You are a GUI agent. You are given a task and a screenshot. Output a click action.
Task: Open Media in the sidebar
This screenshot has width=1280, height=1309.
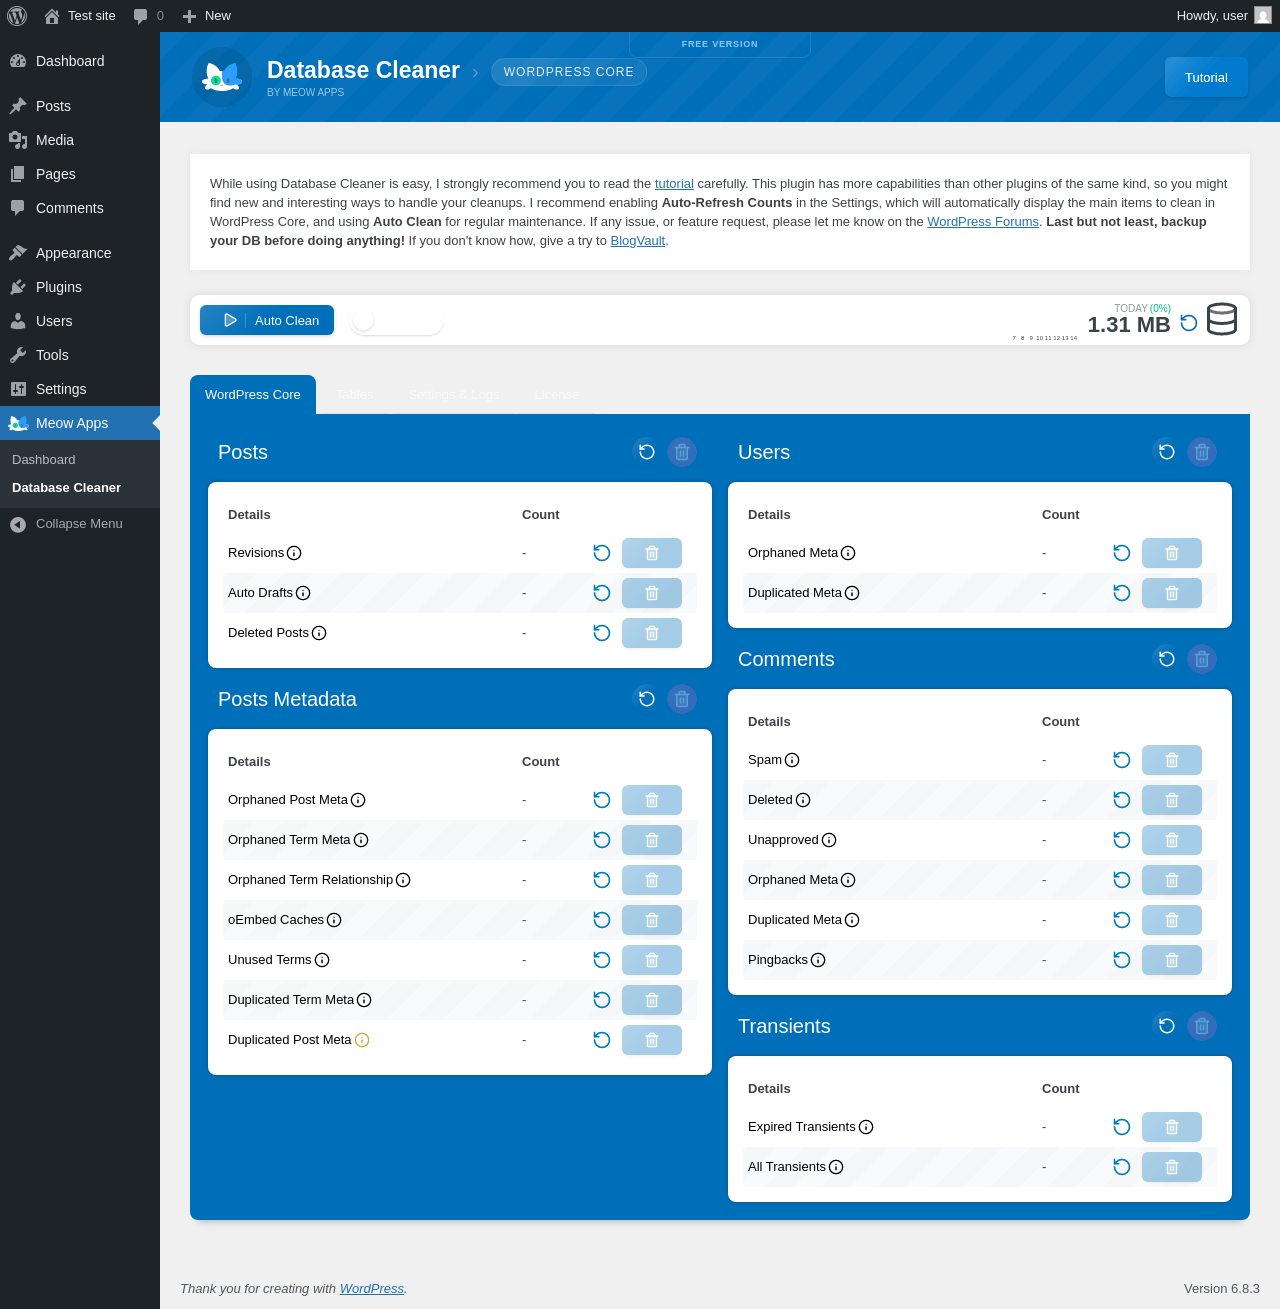click(80, 140)
